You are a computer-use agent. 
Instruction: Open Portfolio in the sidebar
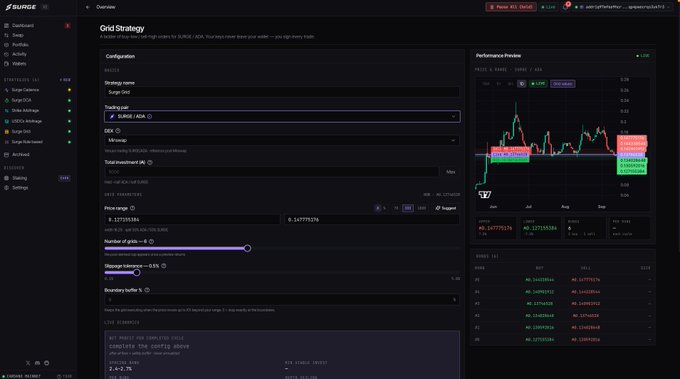coord(20,45)
